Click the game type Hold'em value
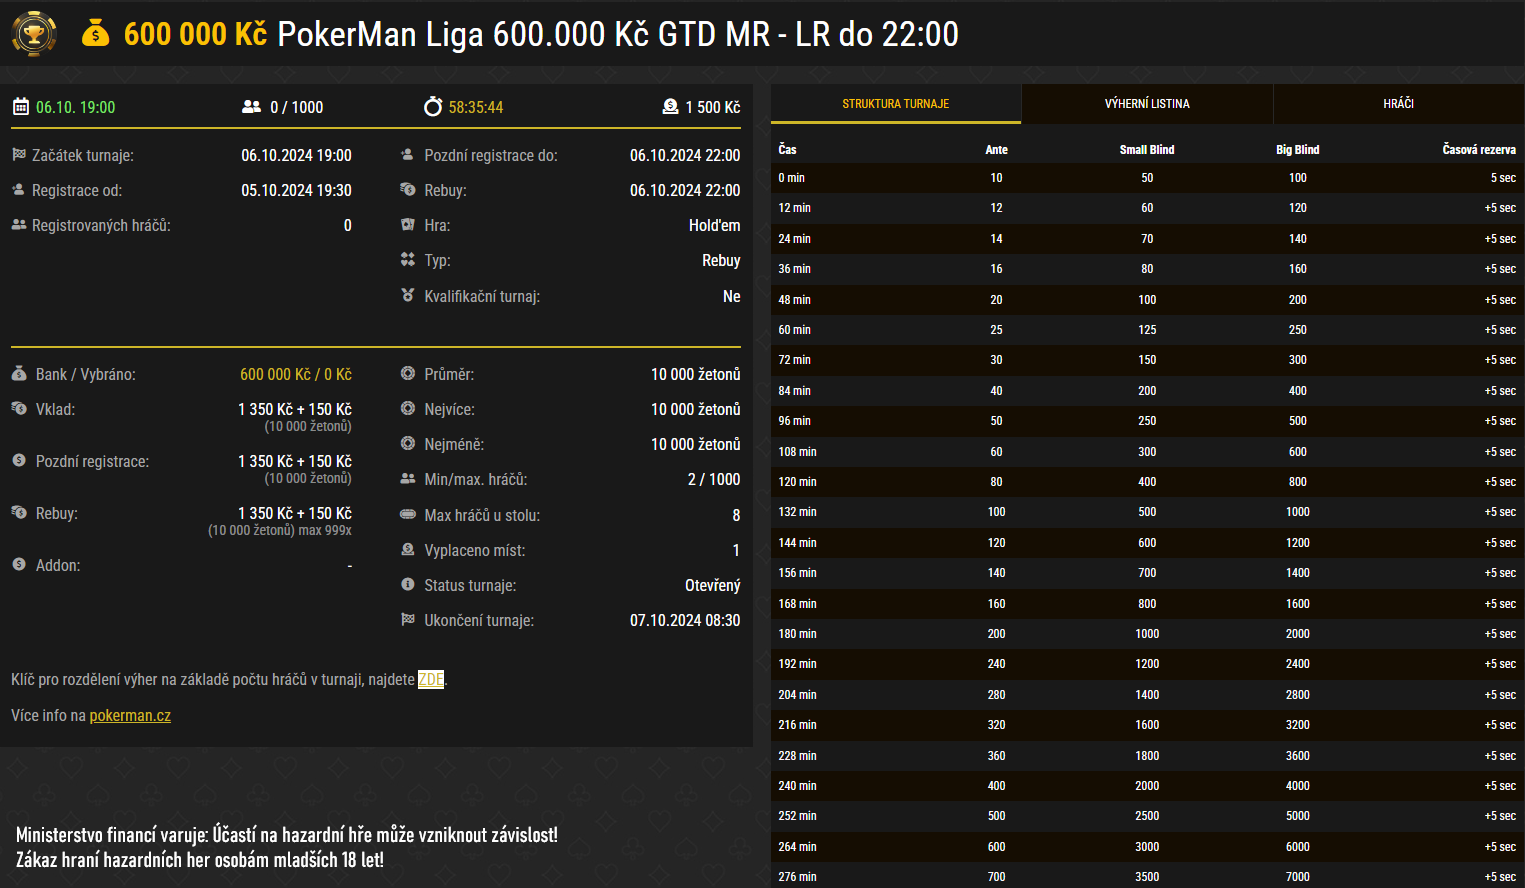 [715, 225]
